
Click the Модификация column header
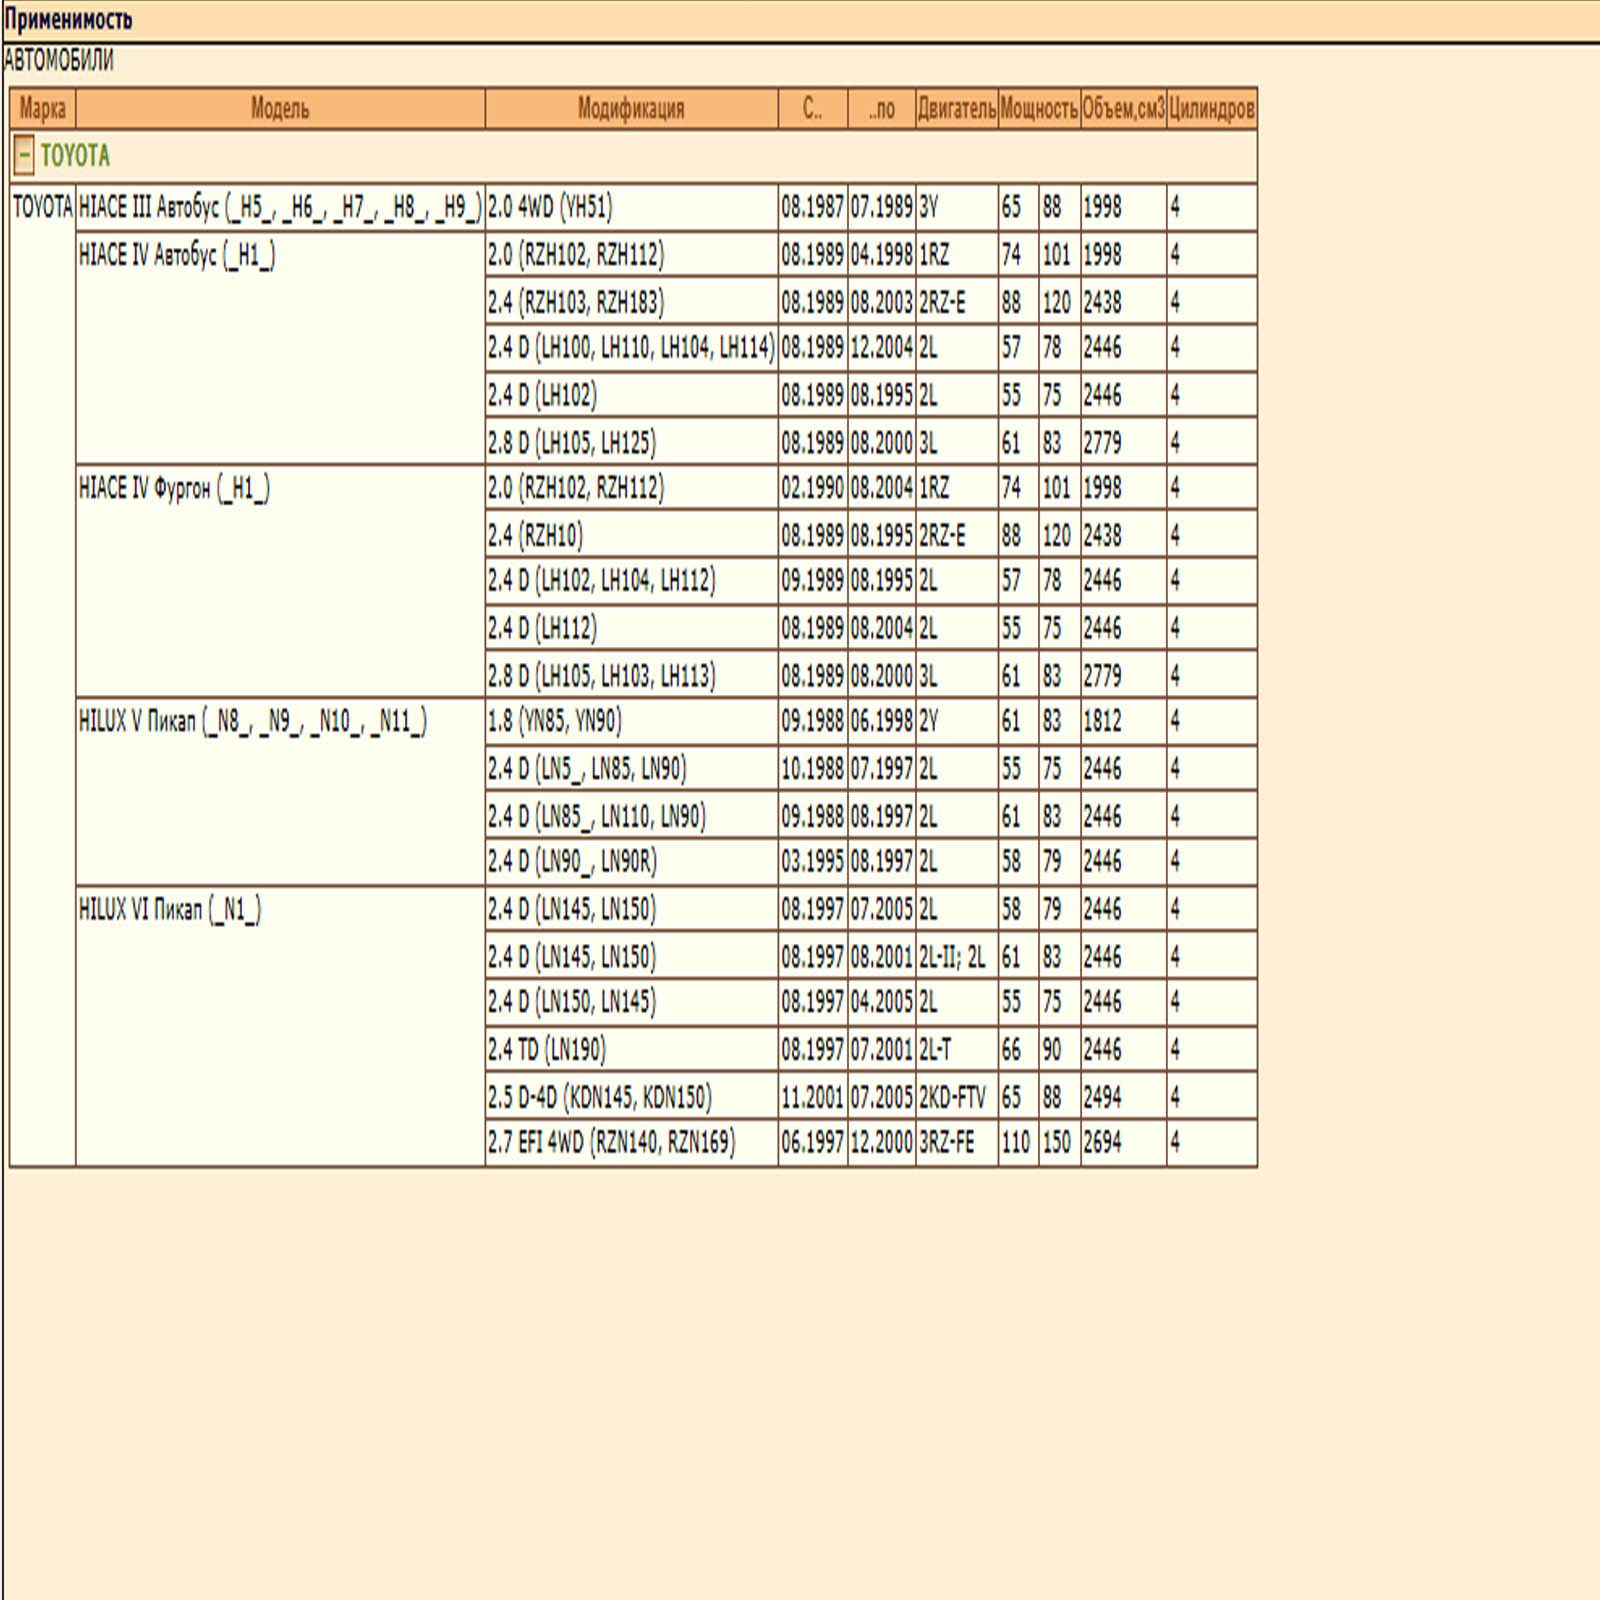click(x=631, y=109)
